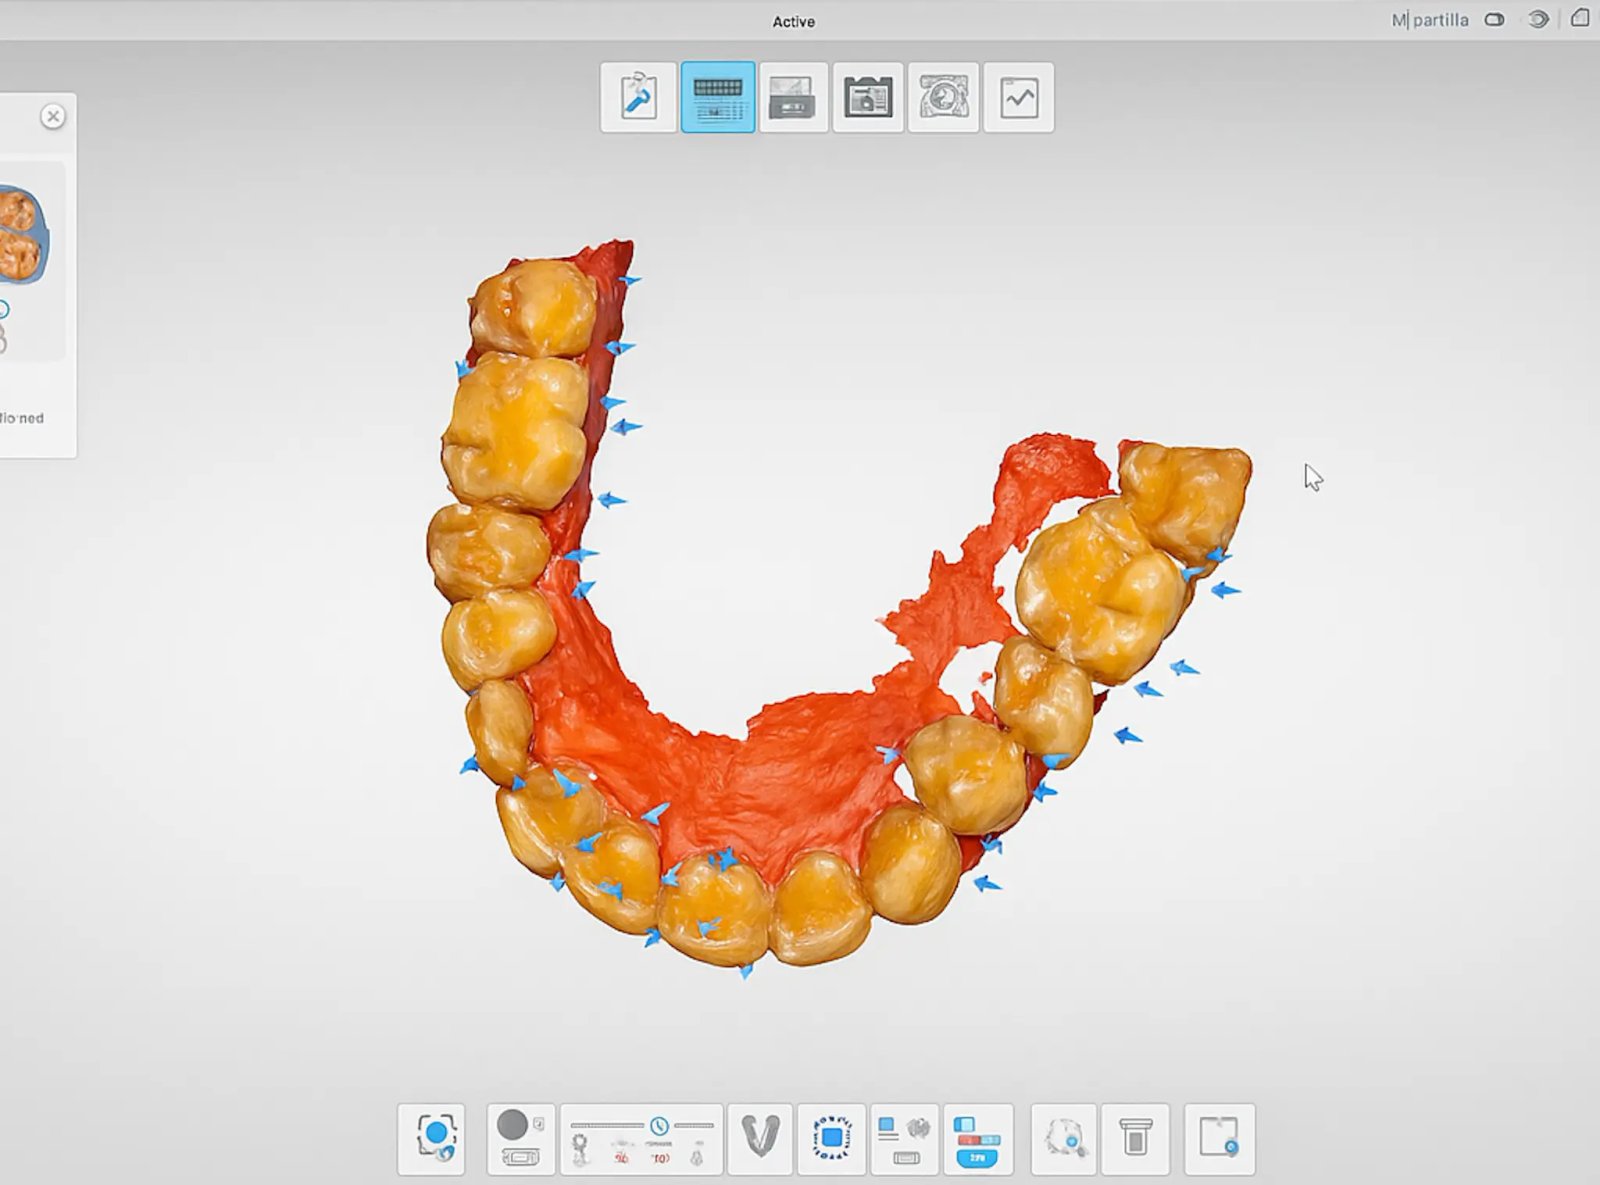Select the V-shaped arch tool
The image size is (1600, 1185).
point(760,1139)
